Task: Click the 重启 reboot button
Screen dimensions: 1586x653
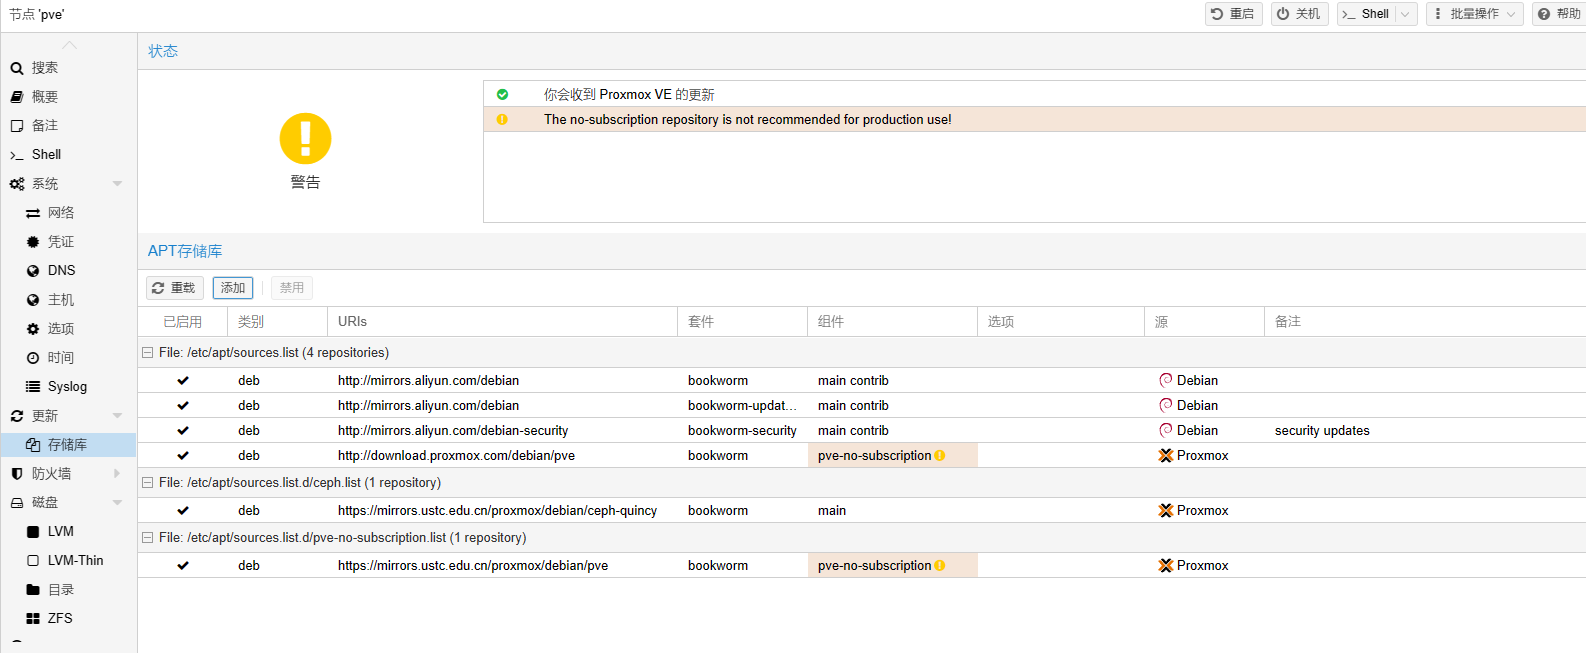Action: (x=1234, y=14)
